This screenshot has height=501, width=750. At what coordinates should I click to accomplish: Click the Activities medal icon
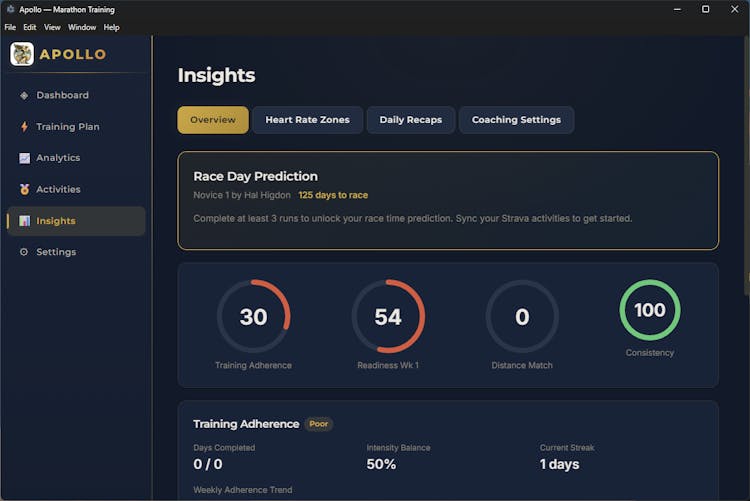[24, 189]
